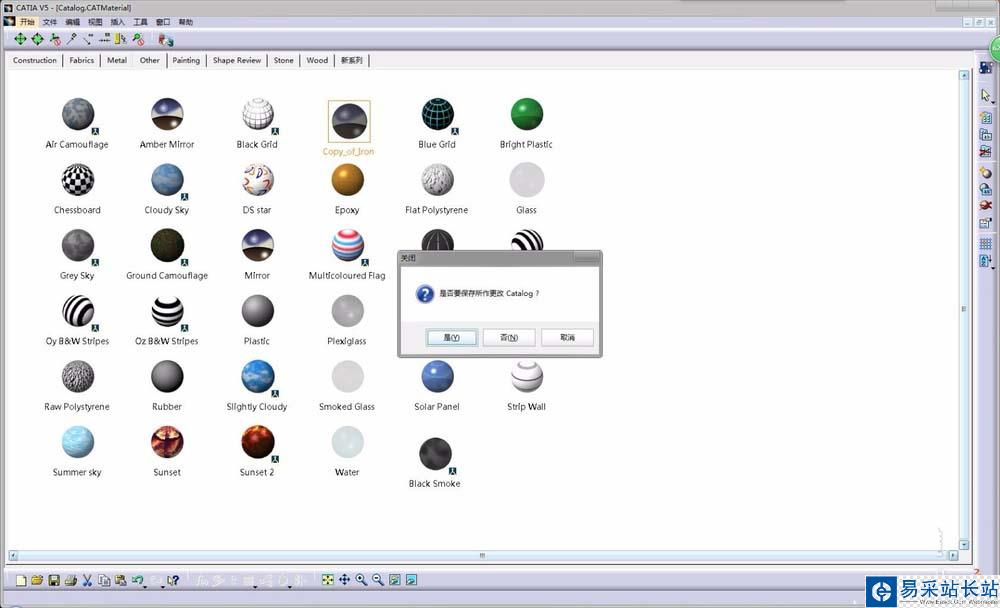The width and height of the screenshot is (1000, 608).
Task: Click the grid view icon in right toolbar
Action: (x=986, y=244)
